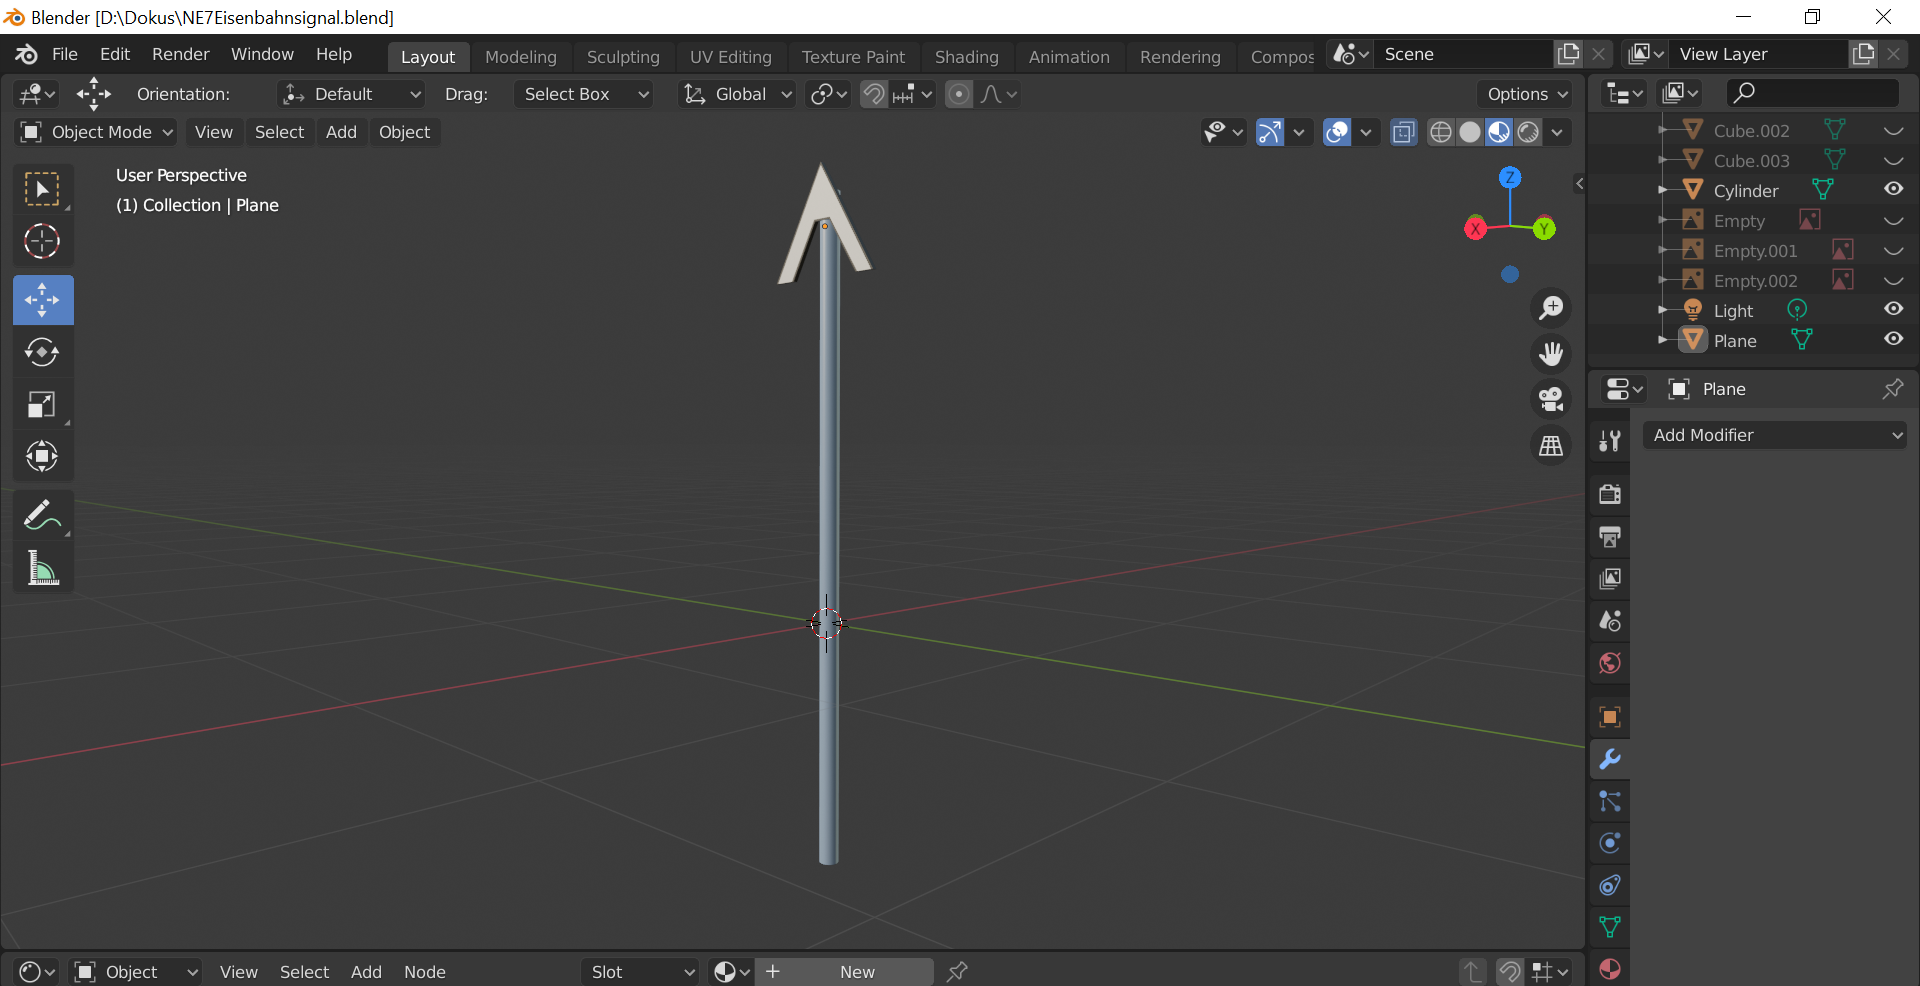This screenshot has height=986, width=1920.
Task: Expand the Drag Select Box dropdown
Action: tap(584, 94)
